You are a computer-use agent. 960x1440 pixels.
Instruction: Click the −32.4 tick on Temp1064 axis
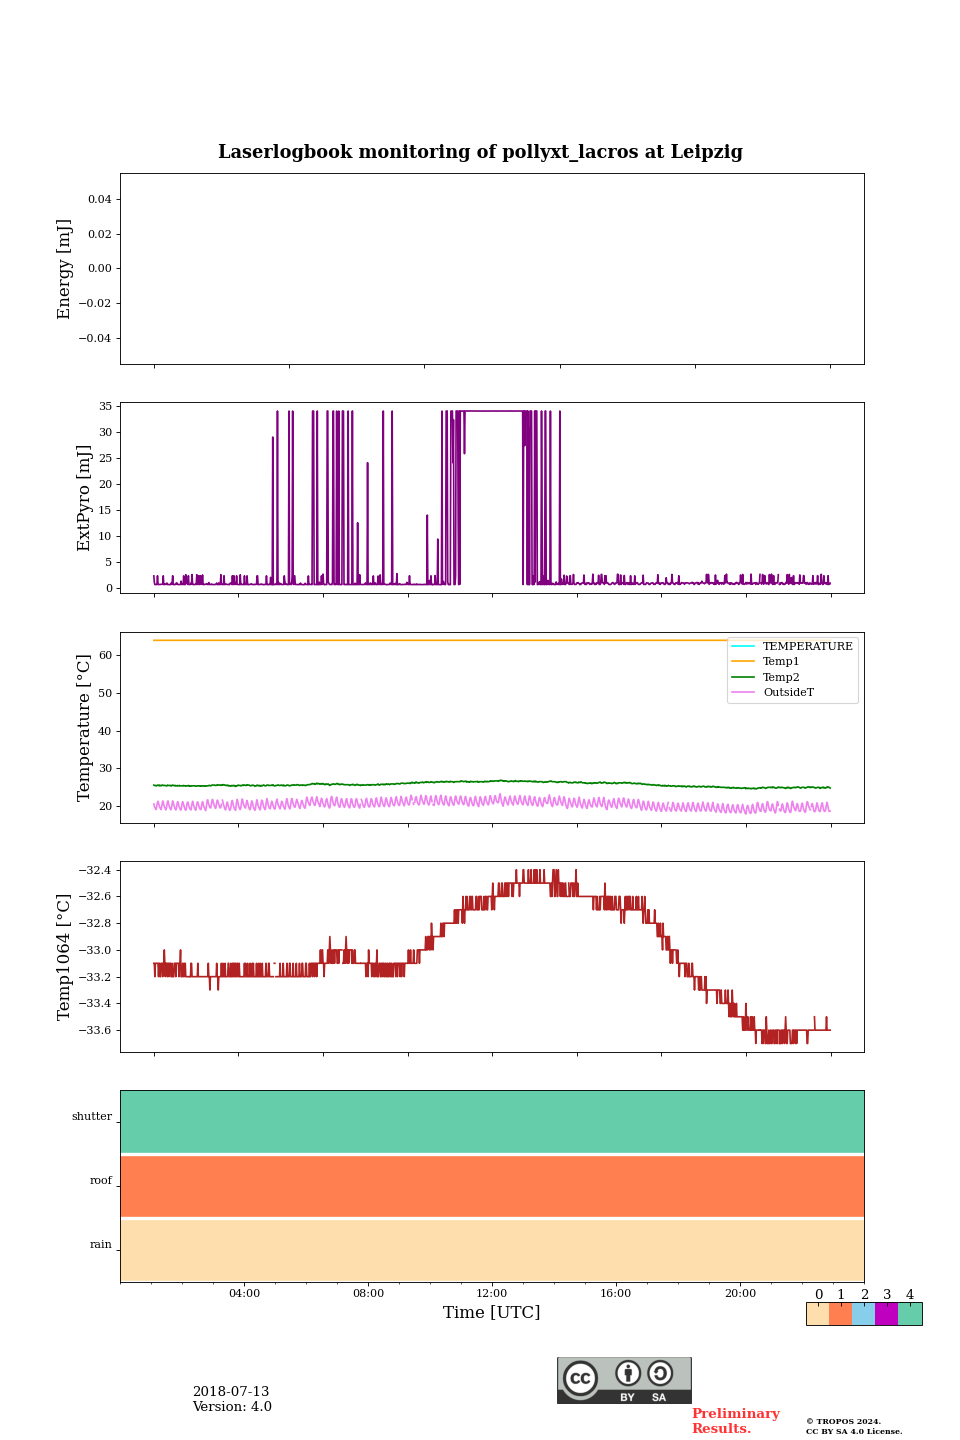[96, 870]
